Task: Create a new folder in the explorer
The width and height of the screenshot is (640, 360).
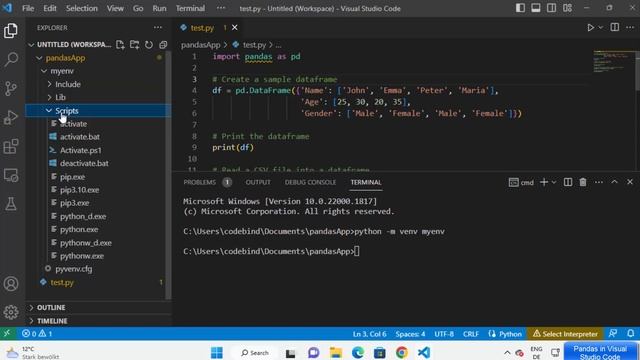Action: [134, 44]
